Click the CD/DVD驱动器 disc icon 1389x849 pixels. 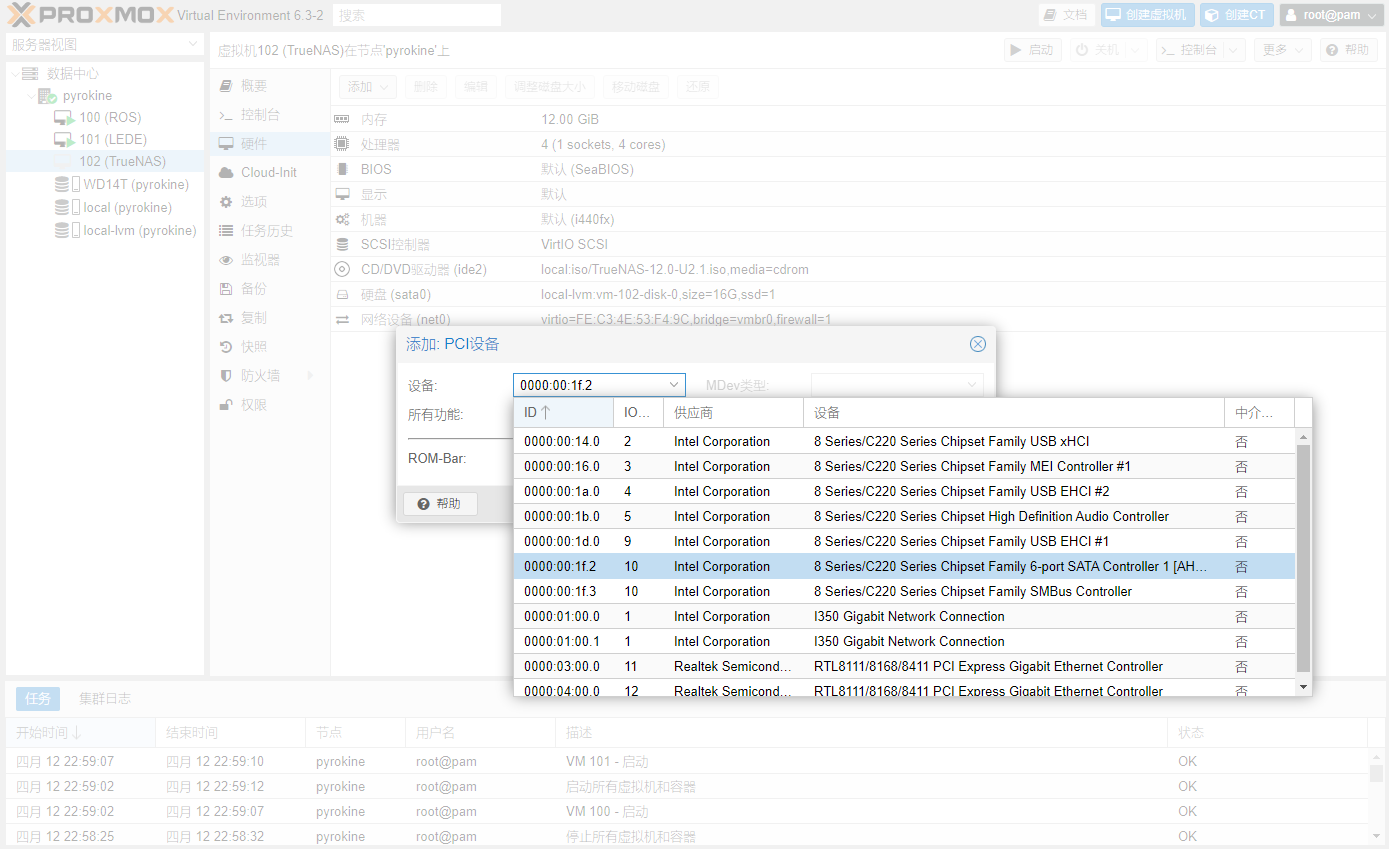342,269
